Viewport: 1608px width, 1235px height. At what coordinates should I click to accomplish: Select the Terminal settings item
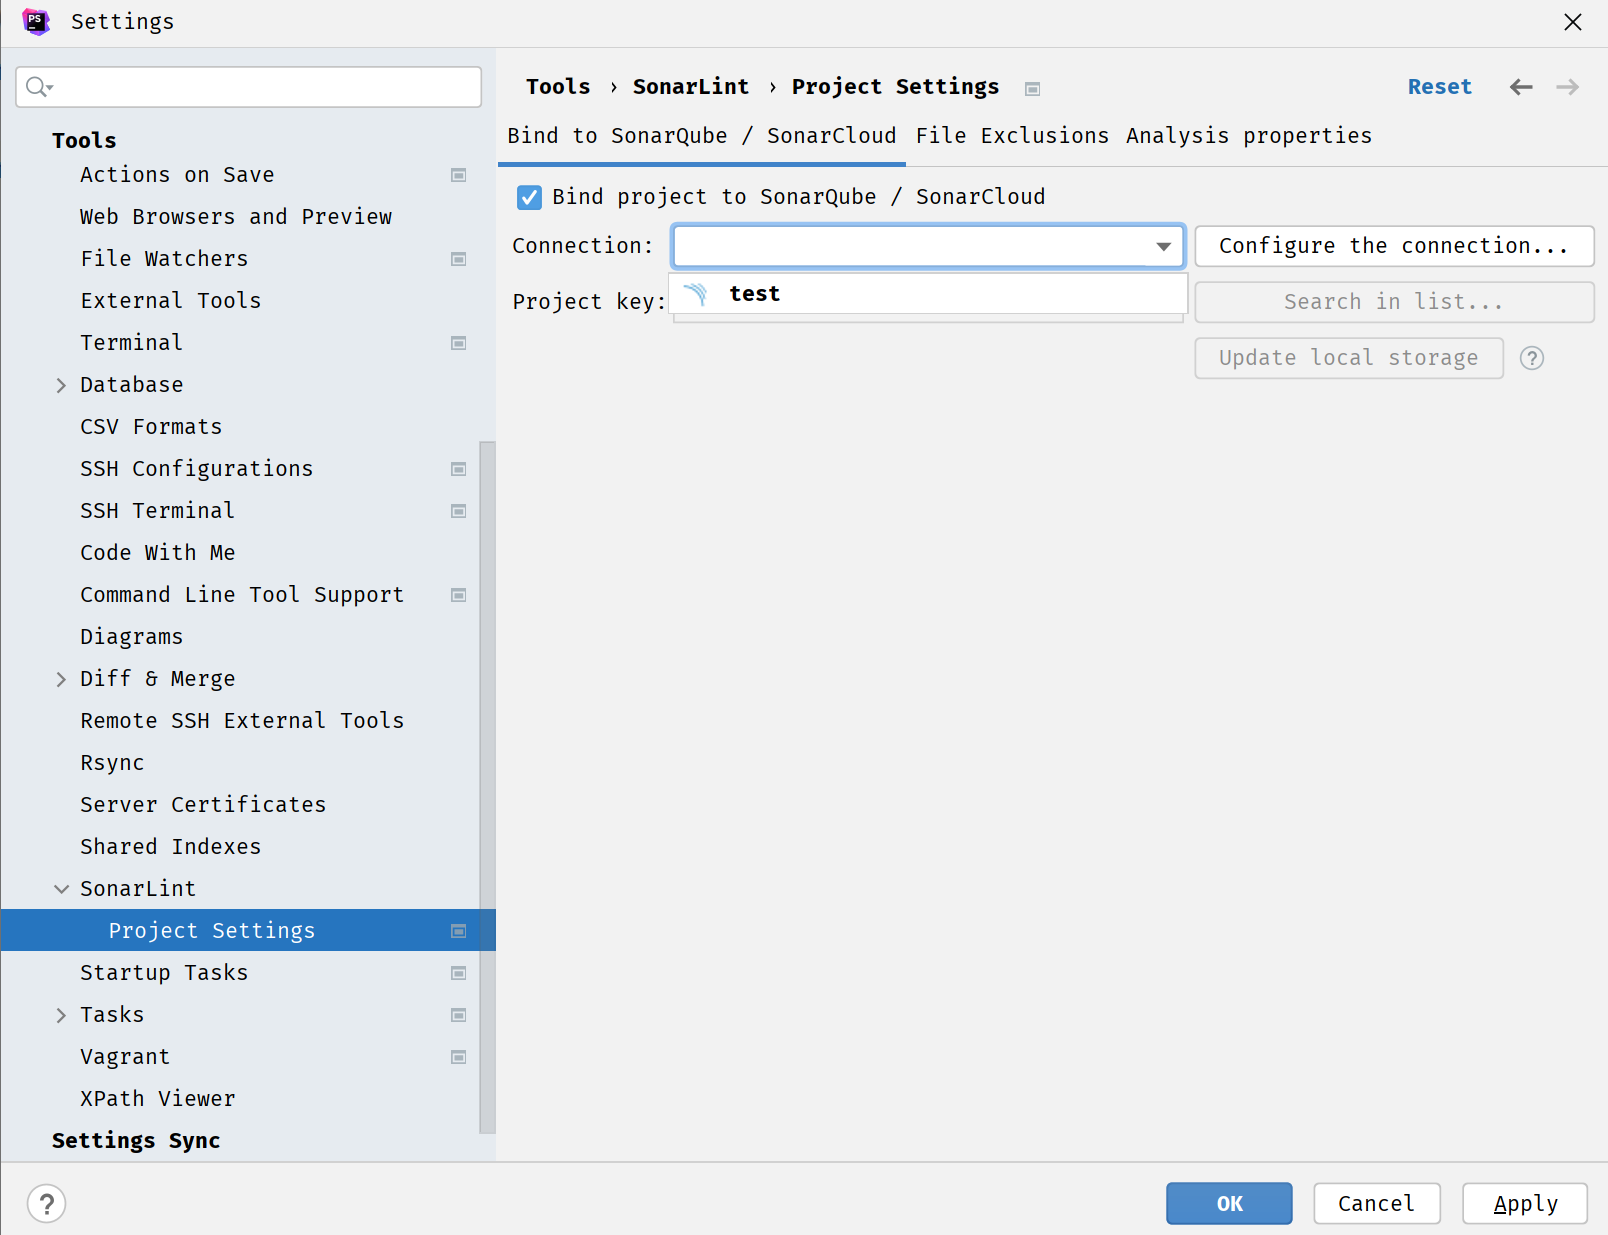coord(131,343)
